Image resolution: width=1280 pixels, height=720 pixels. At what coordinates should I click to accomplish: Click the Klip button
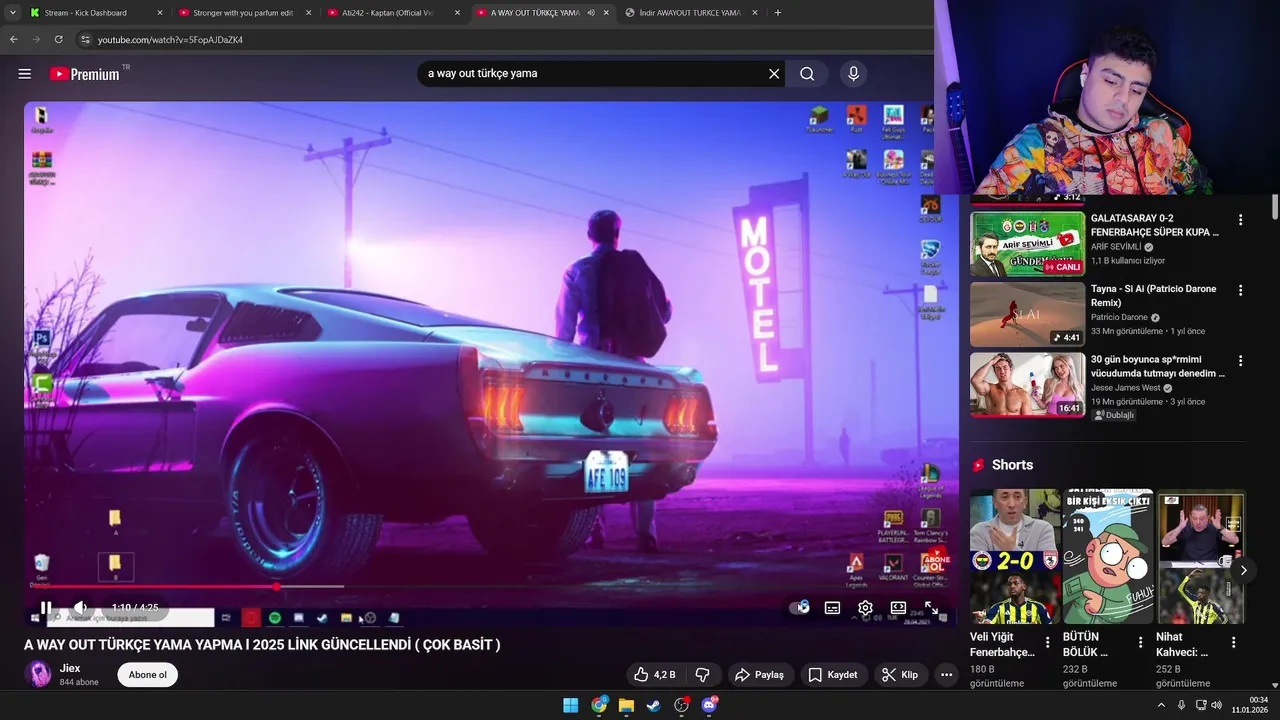click(x=900, y=675)
